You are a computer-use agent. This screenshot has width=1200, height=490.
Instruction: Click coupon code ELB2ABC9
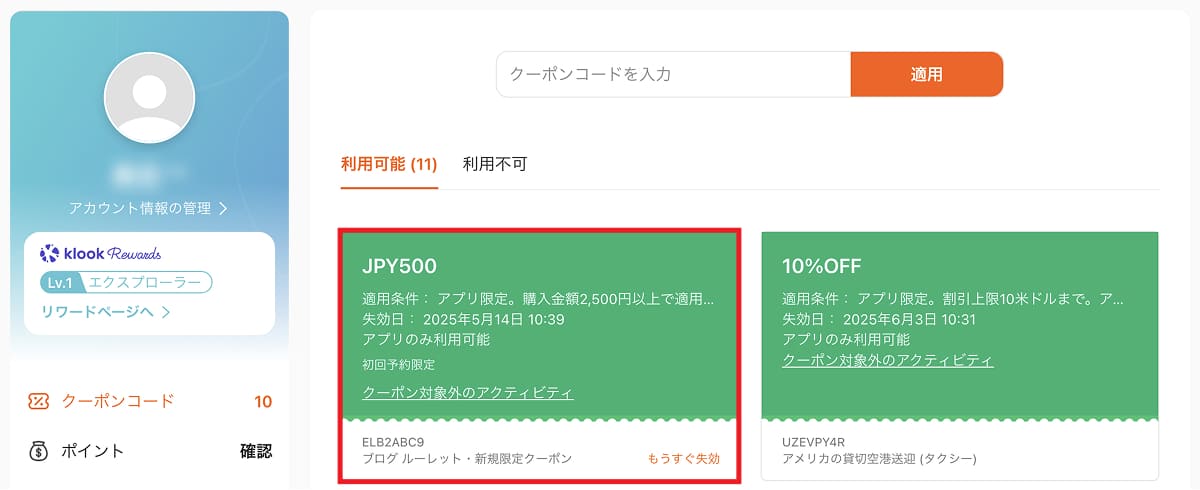coord(393,441)
